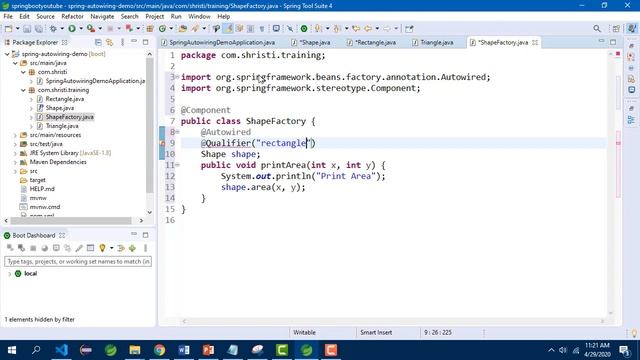Collapse the src/main/java folder
Screen dimensions: 640x360
tap(15, 63)
